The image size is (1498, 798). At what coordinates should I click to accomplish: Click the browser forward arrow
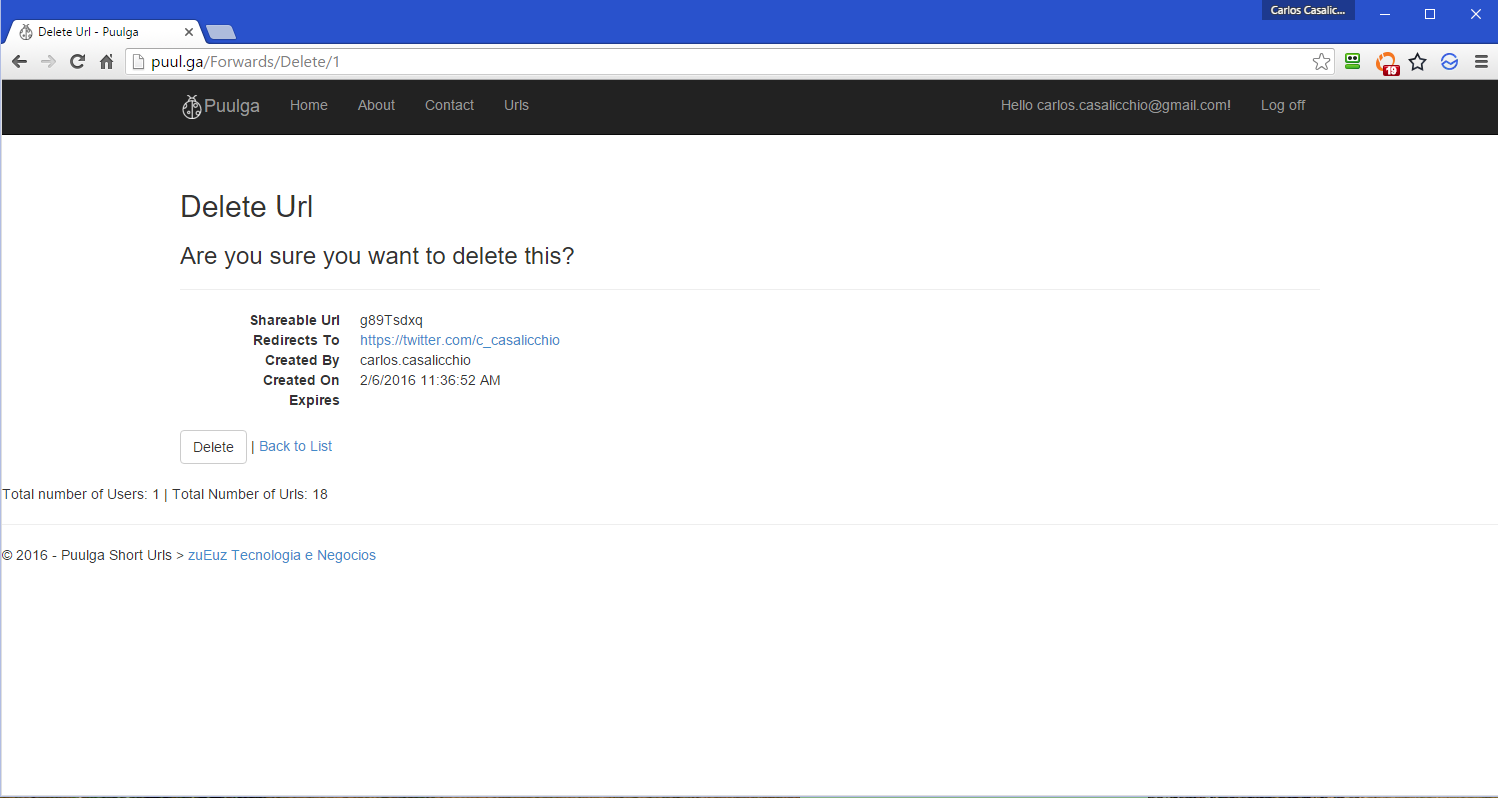point(48,62)
